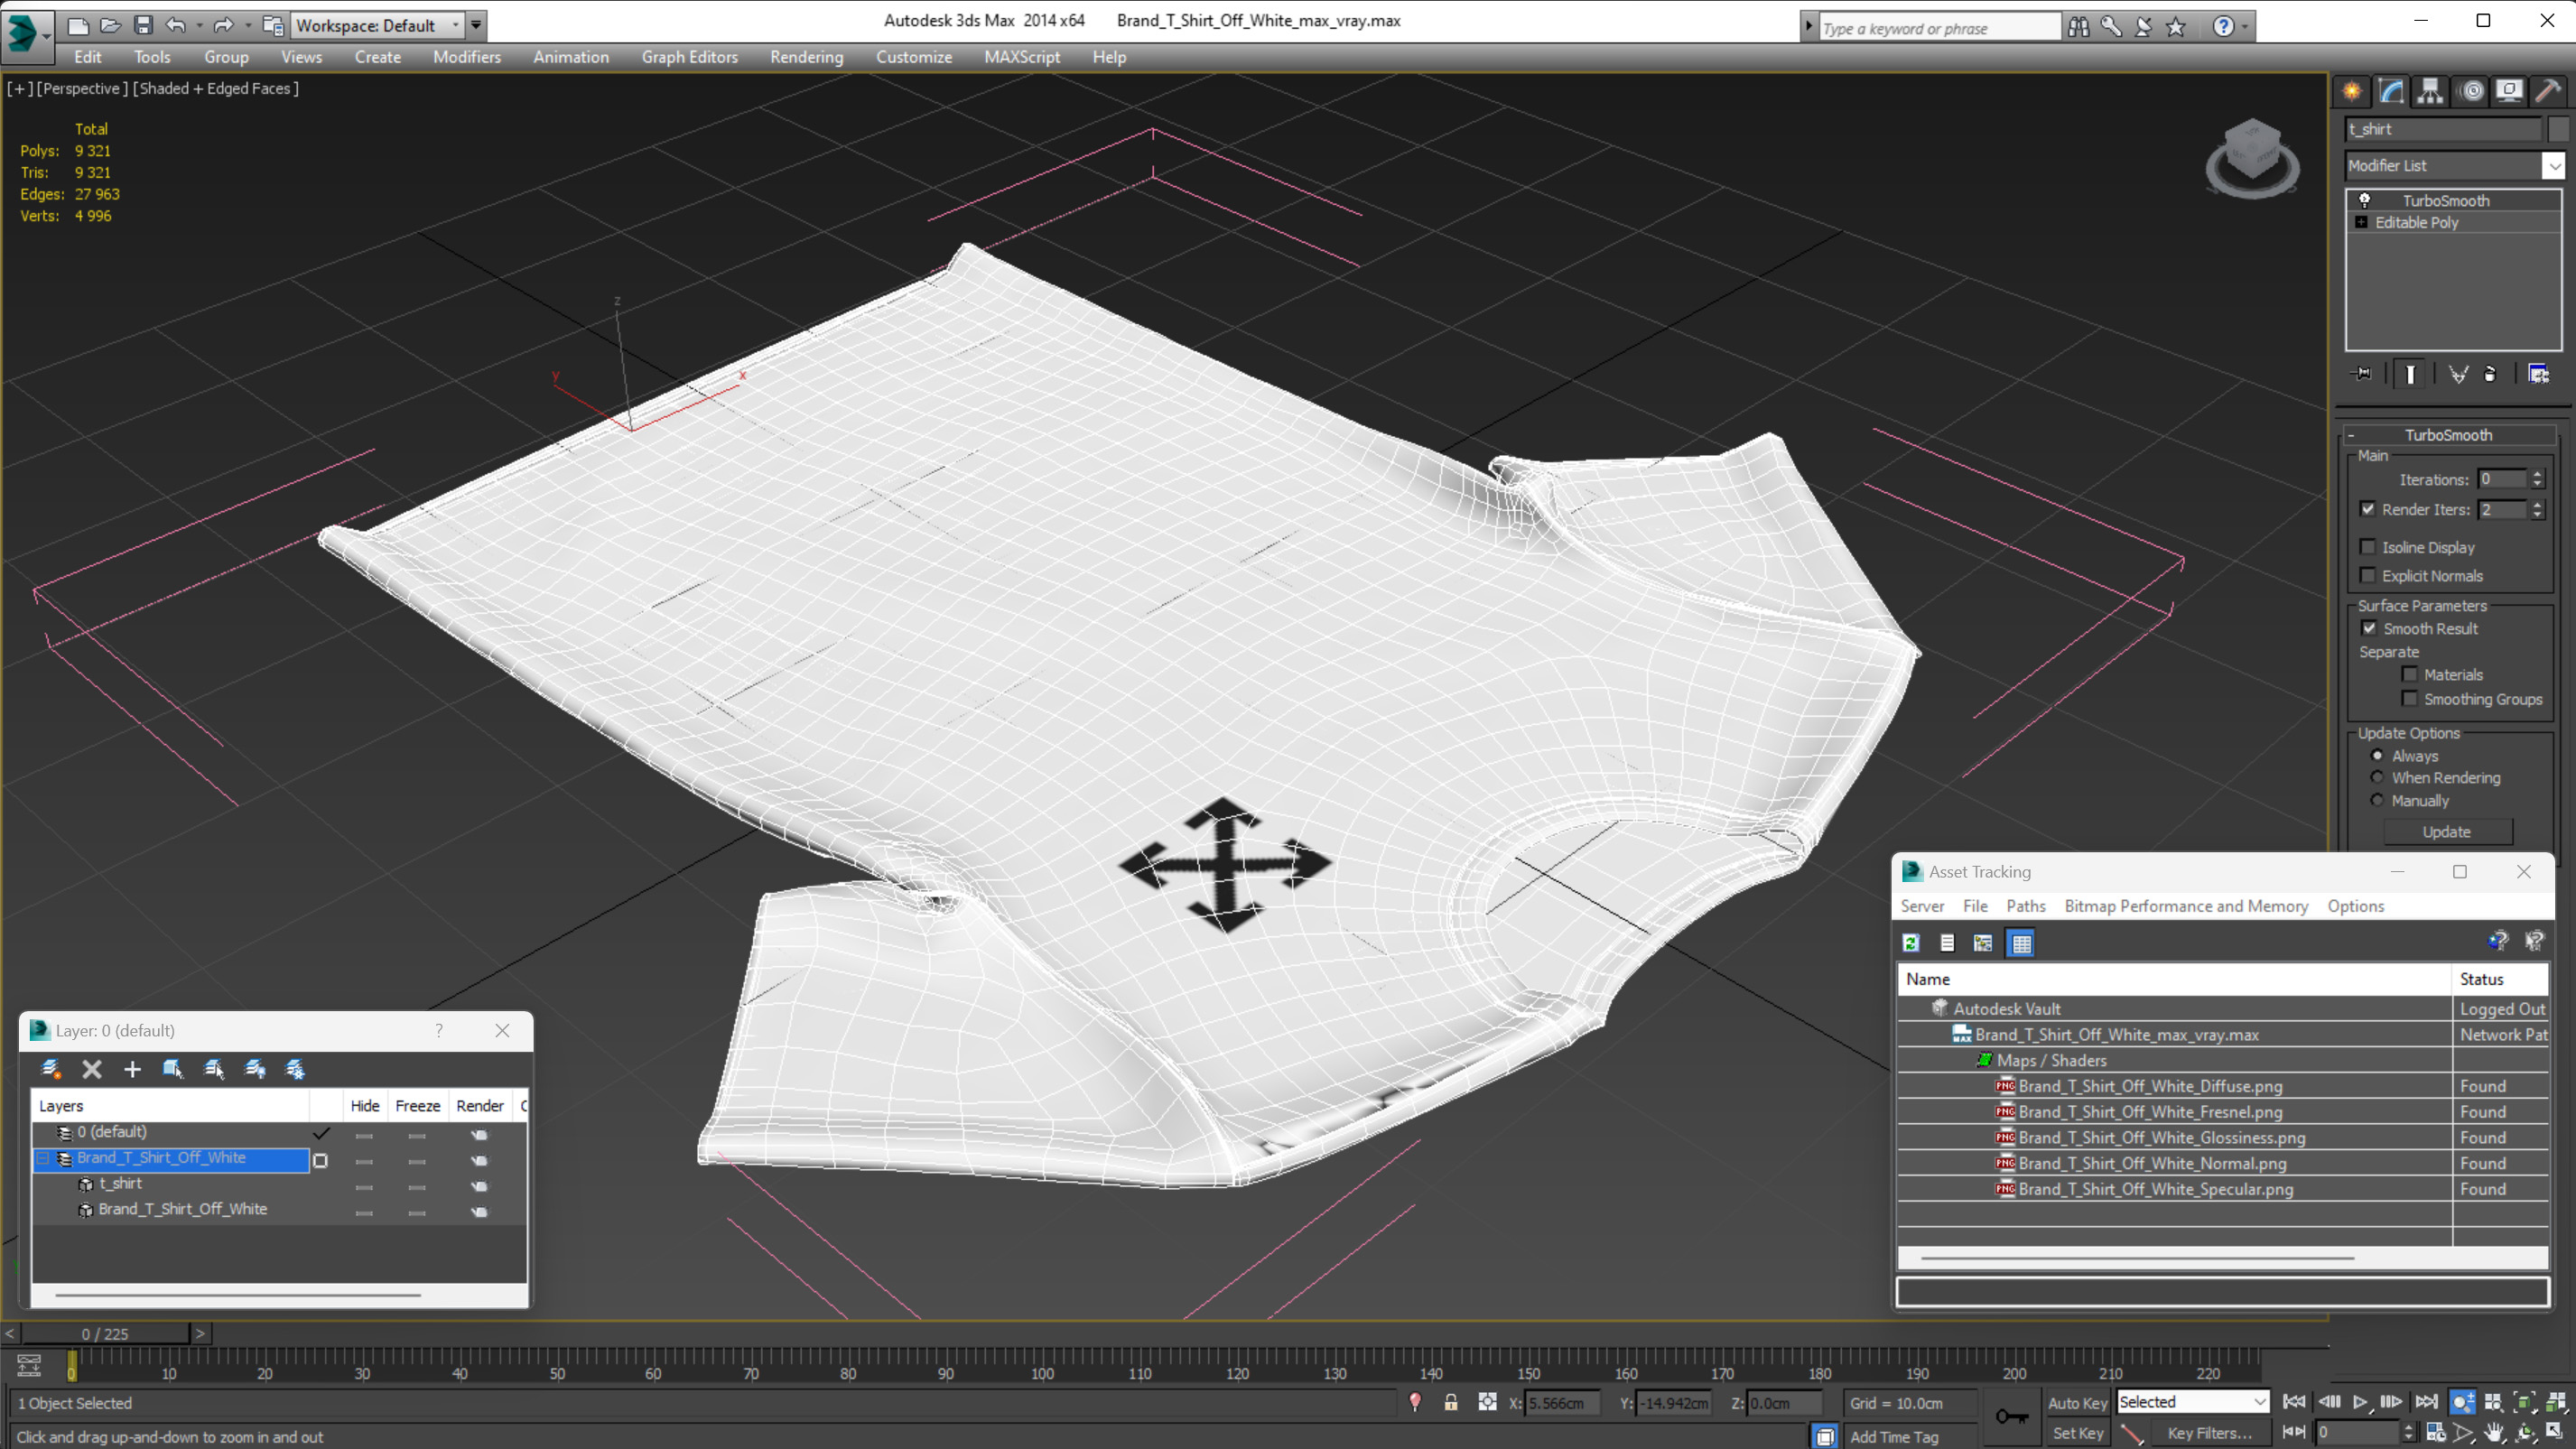Switch Asset Tracking to table view

2021,943
